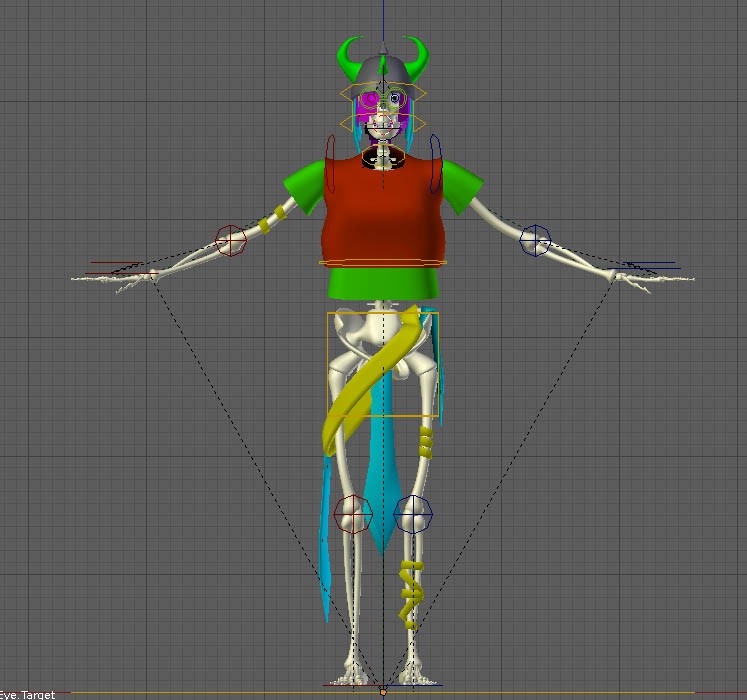Select the red elbow circle control
747x700 pixels.
[x=231, y=240]
